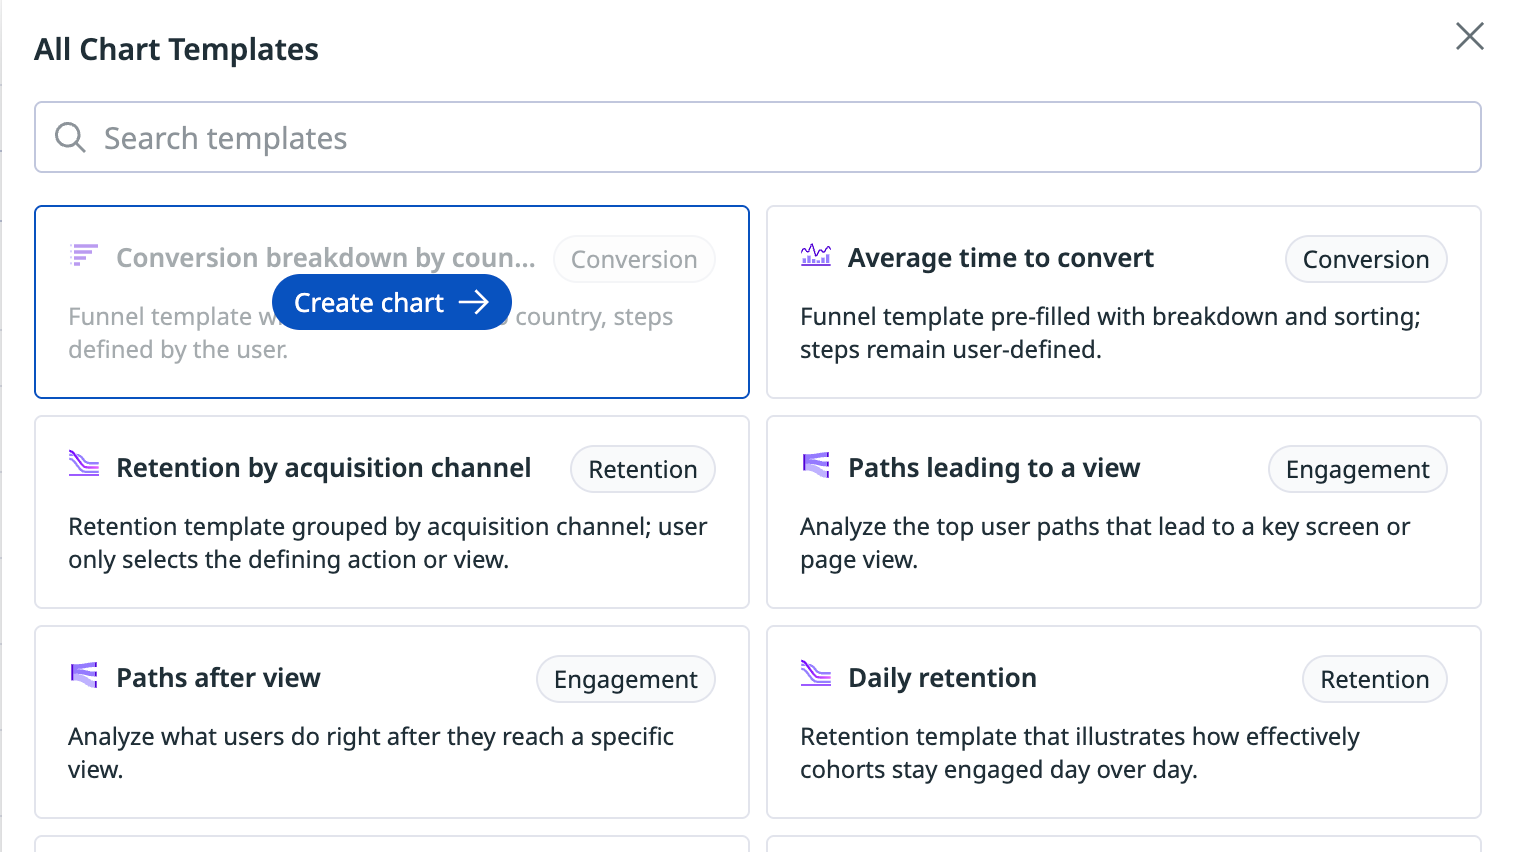The width and height of the screenshot is (1518, 852).
Task: Click the magnifying glass search icon
Action: [x=70, y=137]
